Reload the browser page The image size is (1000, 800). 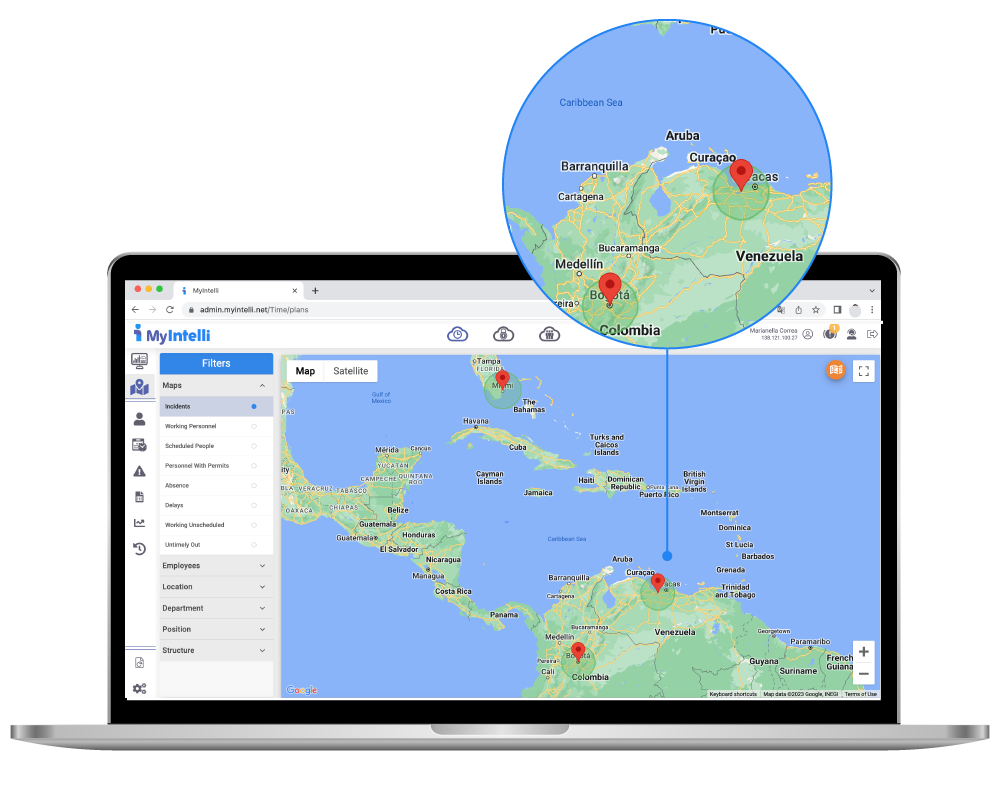coord(170,309)
